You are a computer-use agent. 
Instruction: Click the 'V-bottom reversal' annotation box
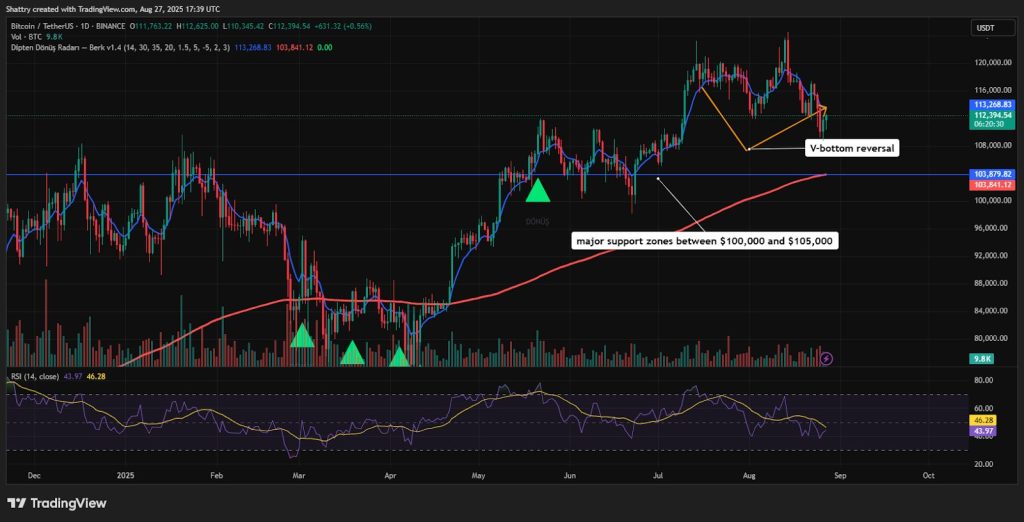(x=851, y=148)
